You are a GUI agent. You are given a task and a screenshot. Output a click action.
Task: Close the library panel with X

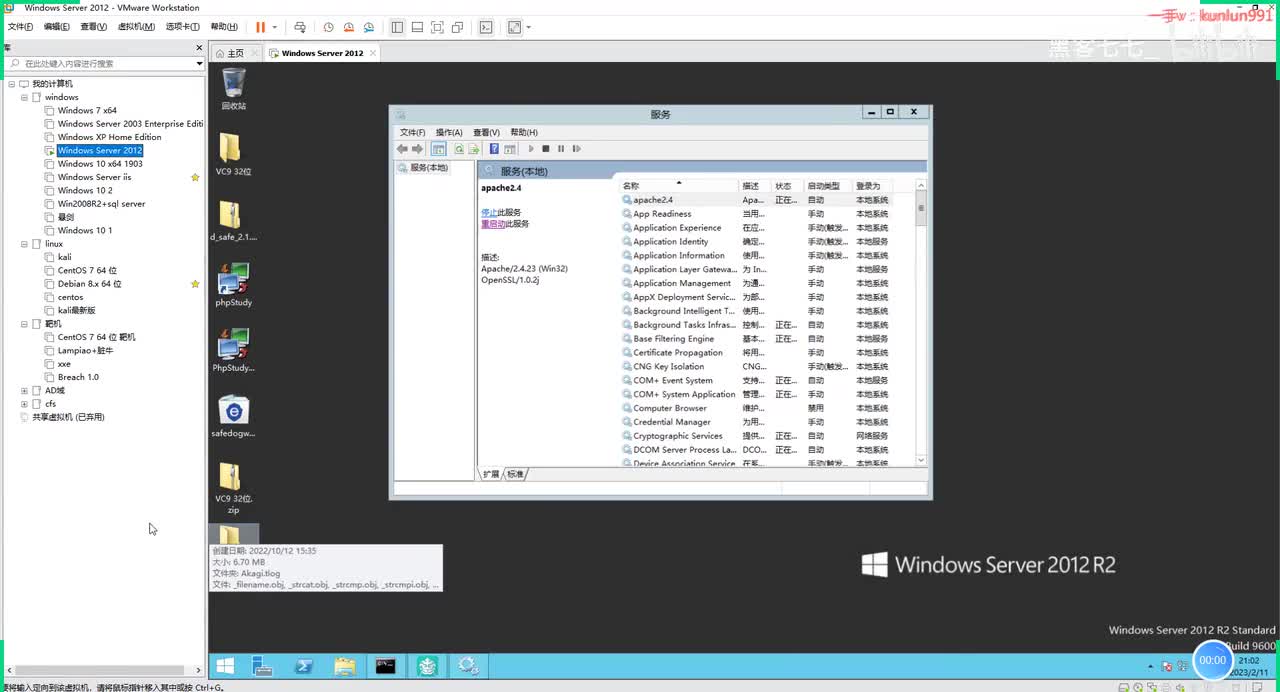[x=199, y=47]
